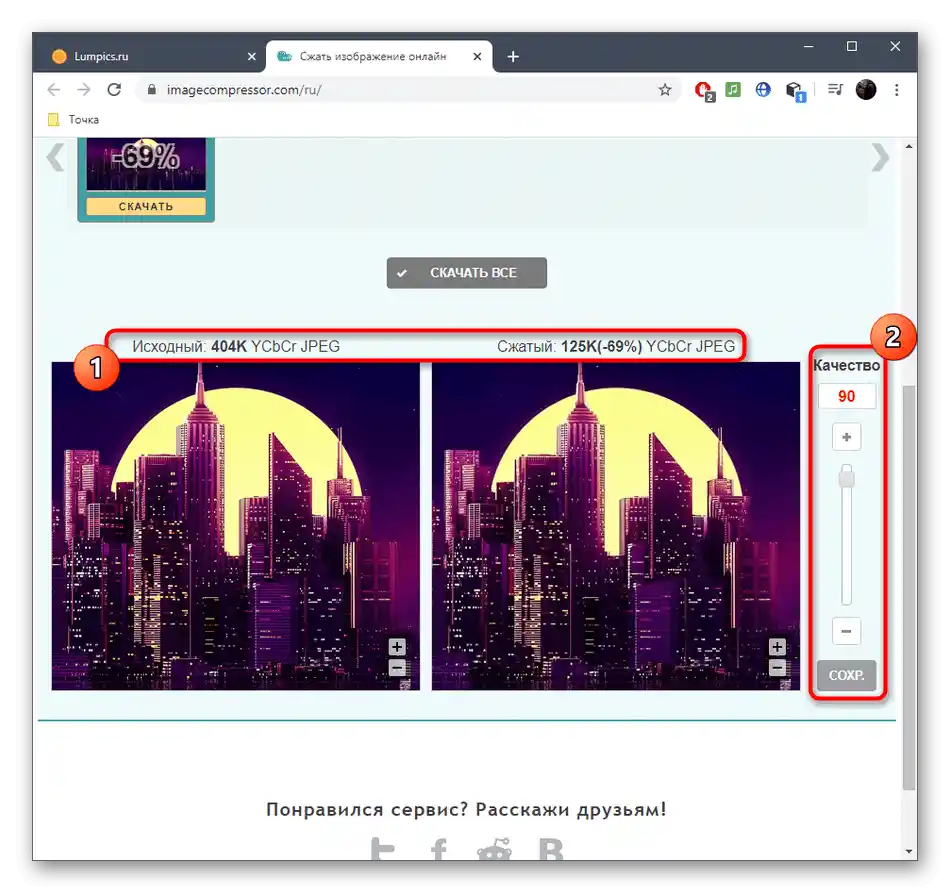The width and height of the screenshot is (950, 893).
Task: Bookmark this page with the star icon
Action: 665,90
